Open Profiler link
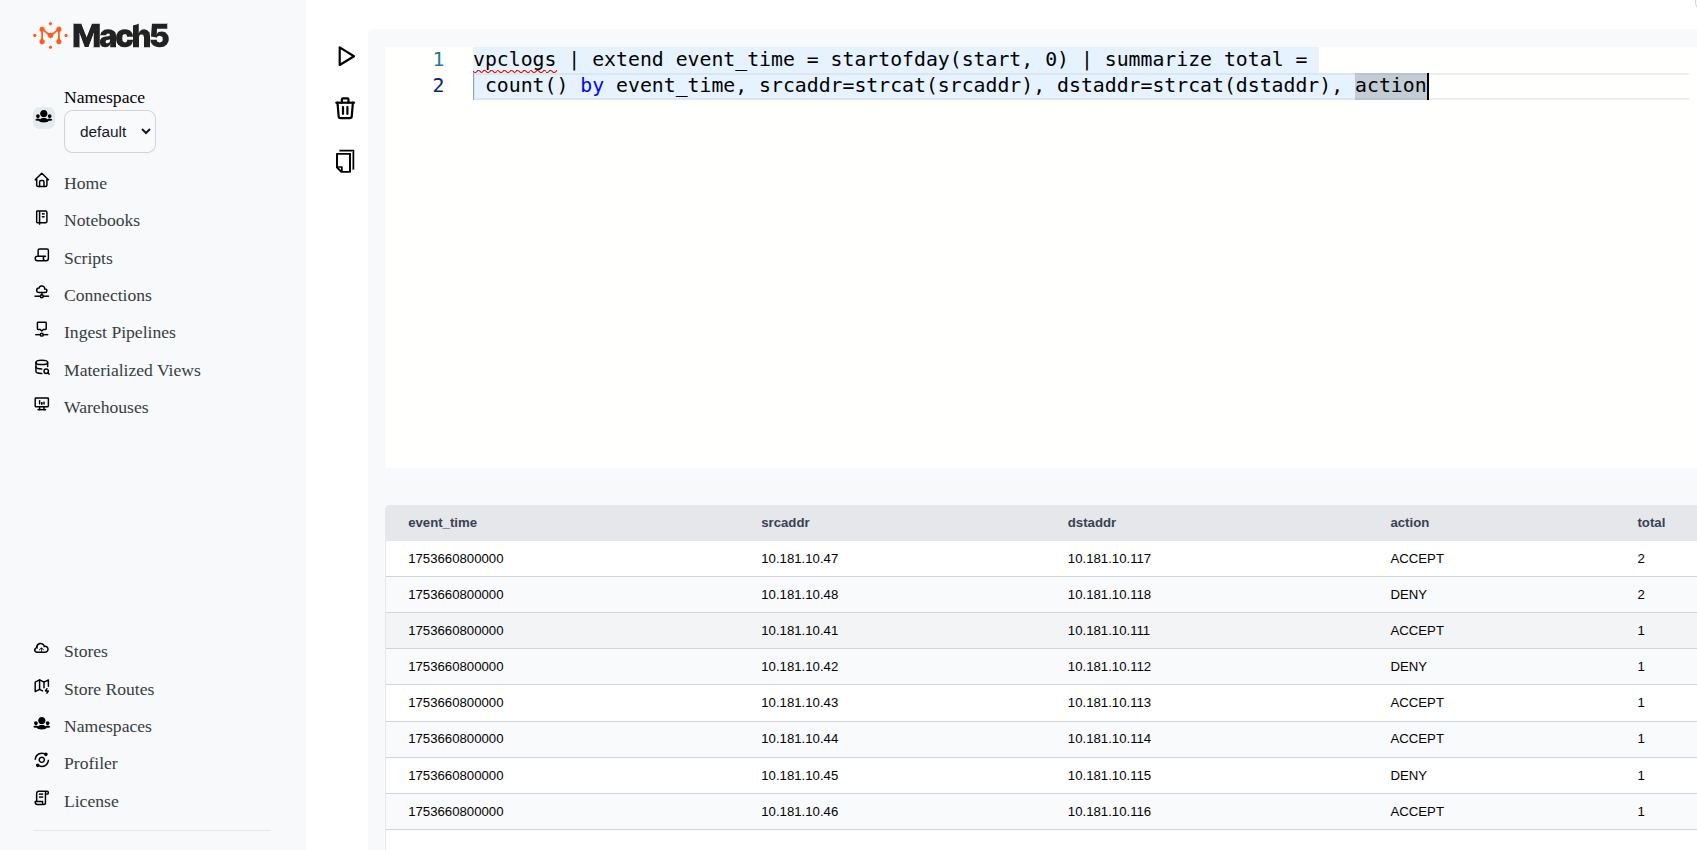Screen dimensions: 1697x850 point(91,763)
